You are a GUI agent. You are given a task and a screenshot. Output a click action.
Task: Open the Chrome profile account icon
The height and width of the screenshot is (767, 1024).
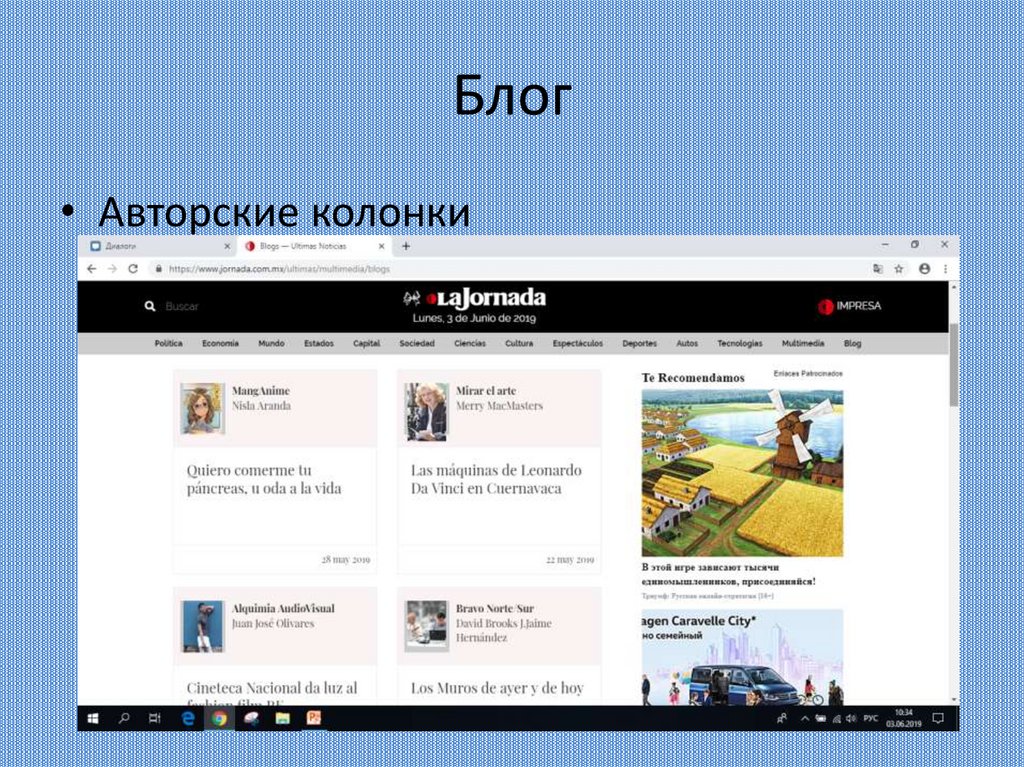click(x=924, y=269)
